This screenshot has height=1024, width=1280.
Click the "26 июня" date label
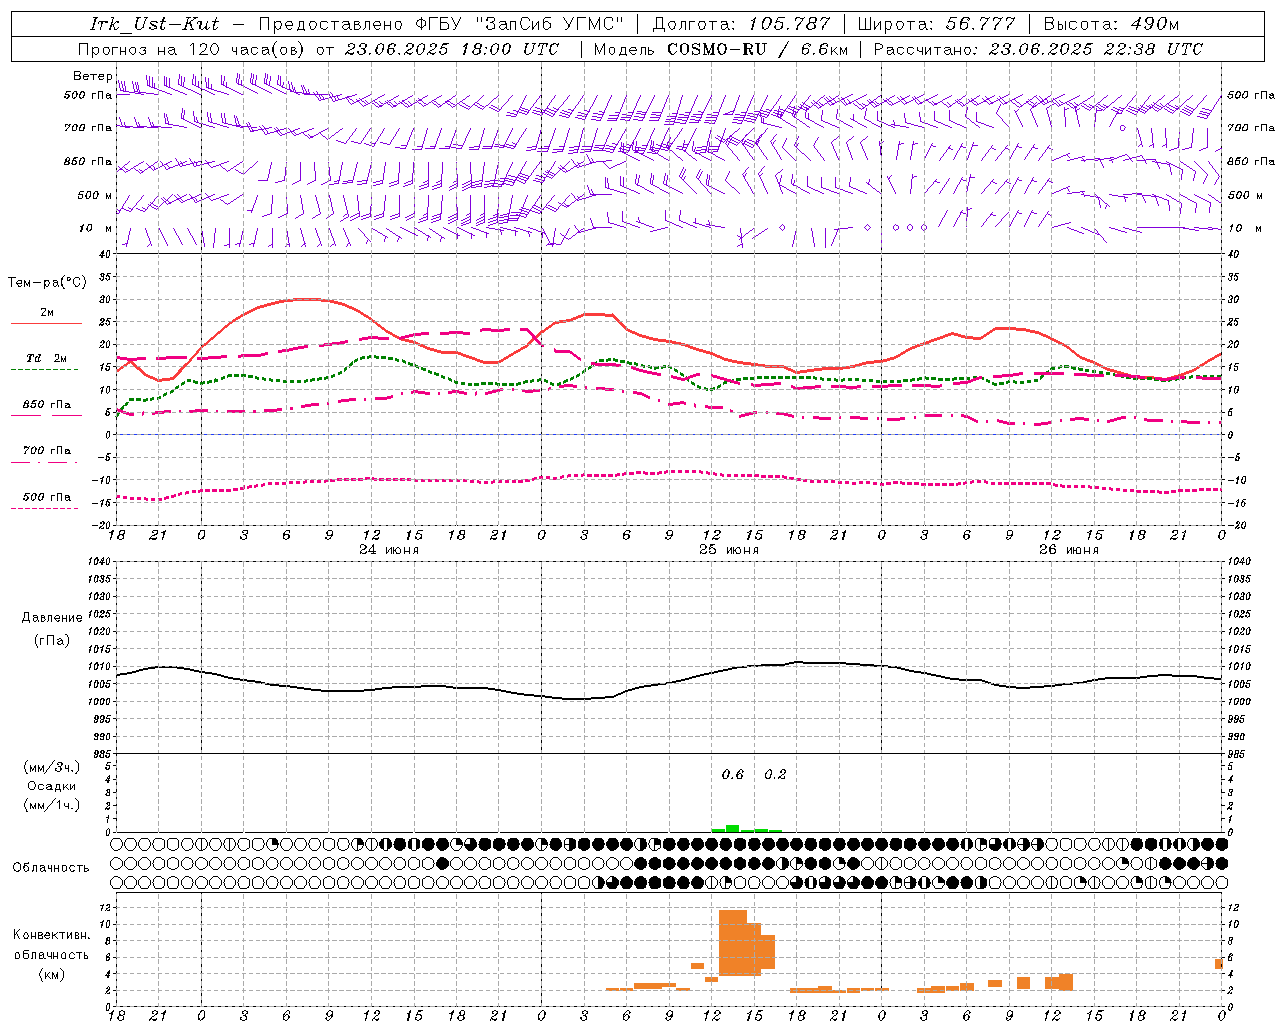click(1068, 550)
